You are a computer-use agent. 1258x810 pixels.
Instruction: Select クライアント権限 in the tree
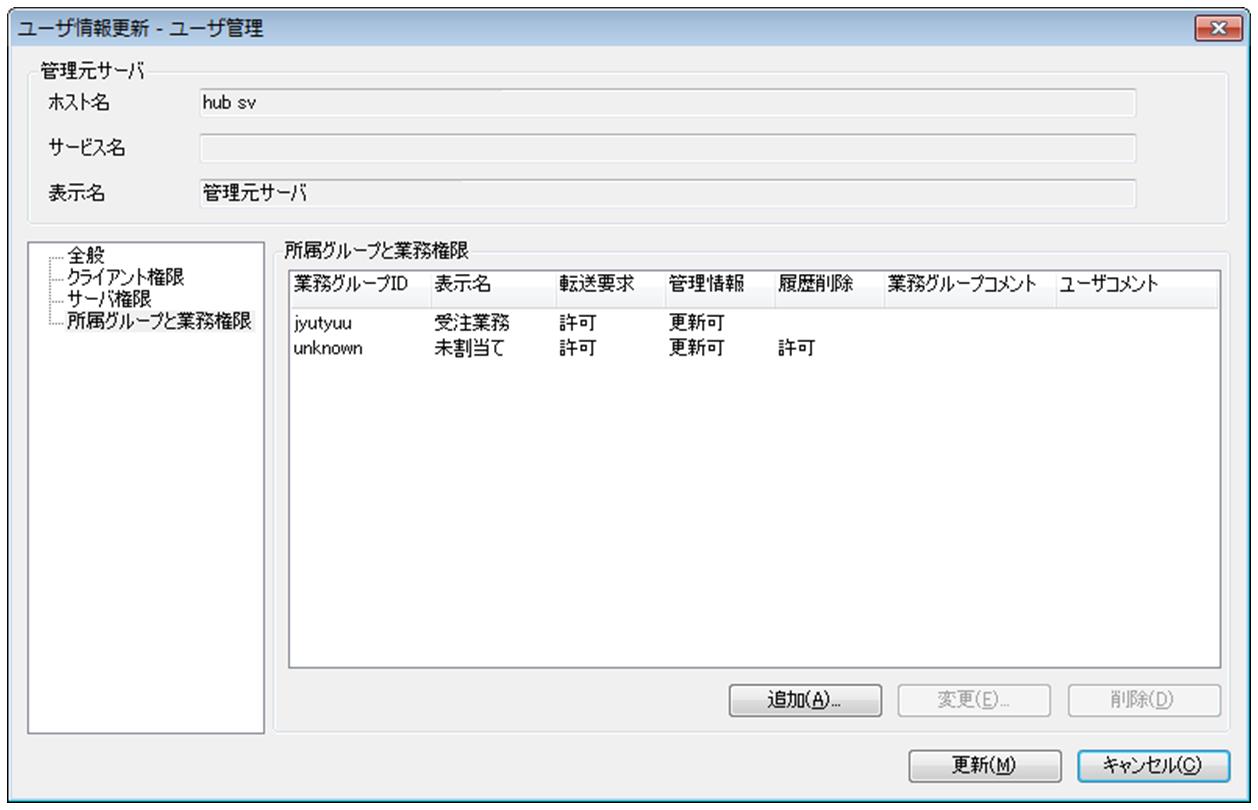[125, 276]
